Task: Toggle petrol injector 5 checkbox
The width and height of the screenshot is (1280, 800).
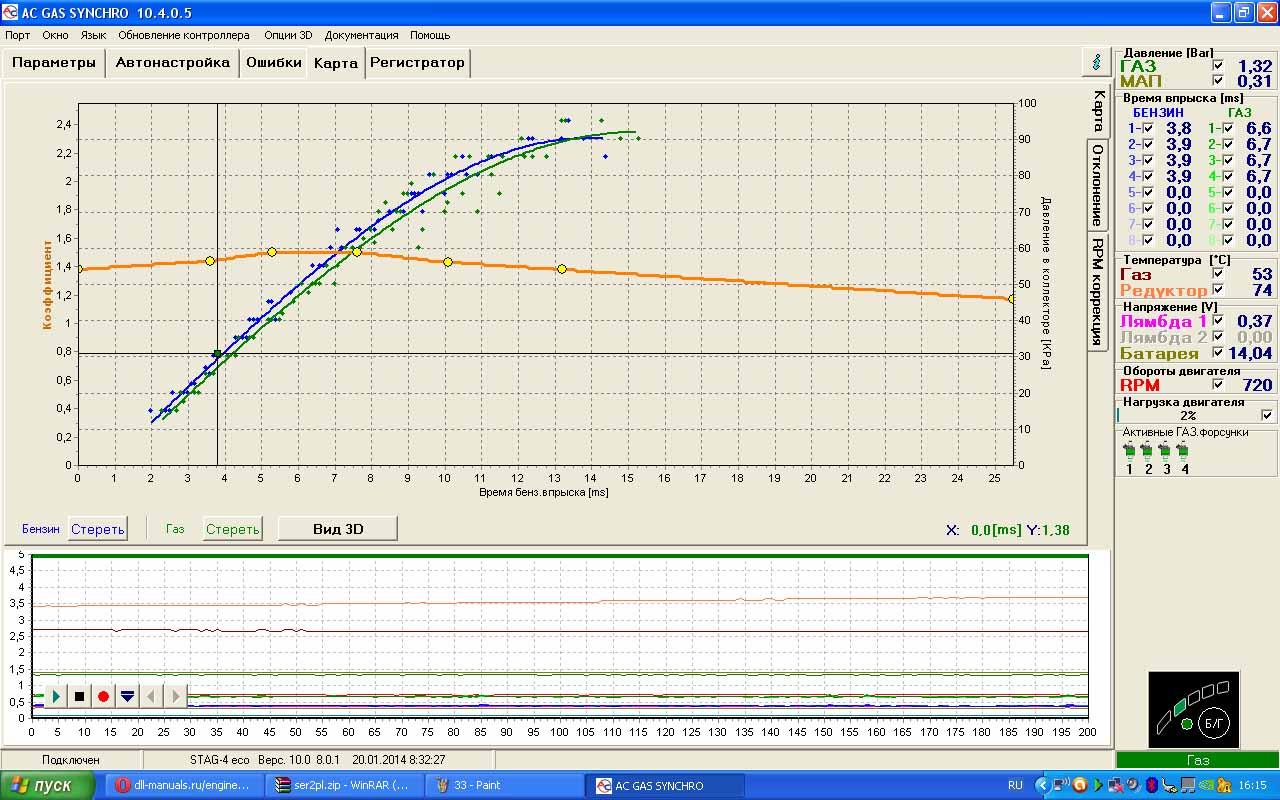Action: (1148, 192)
